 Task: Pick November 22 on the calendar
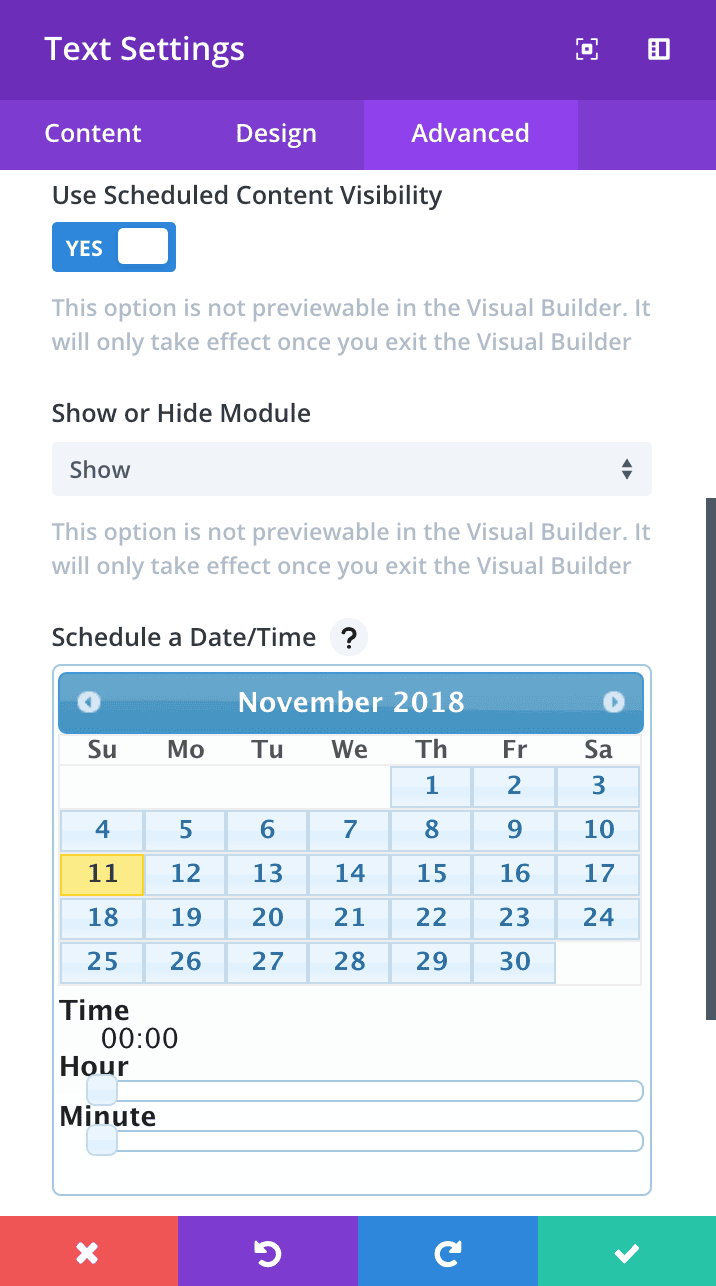coord(431,917)
